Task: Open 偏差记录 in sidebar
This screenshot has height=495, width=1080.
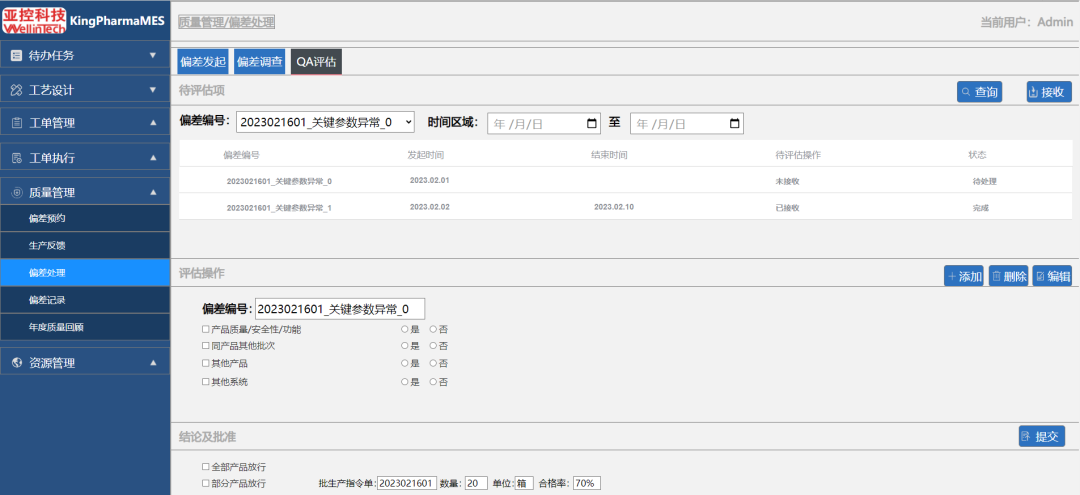Action: pos(85,300)
